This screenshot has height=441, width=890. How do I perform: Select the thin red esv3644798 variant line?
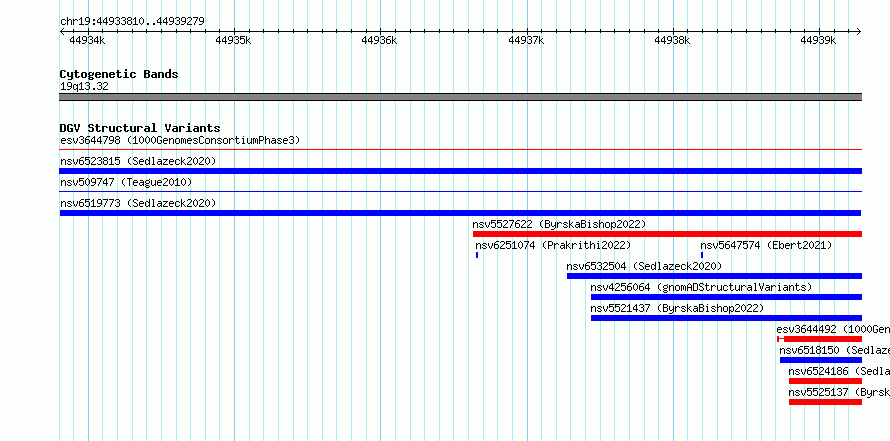coord(461,150)
